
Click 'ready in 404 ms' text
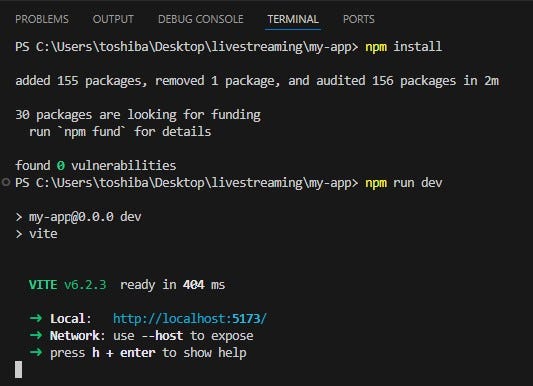[172, 285]
